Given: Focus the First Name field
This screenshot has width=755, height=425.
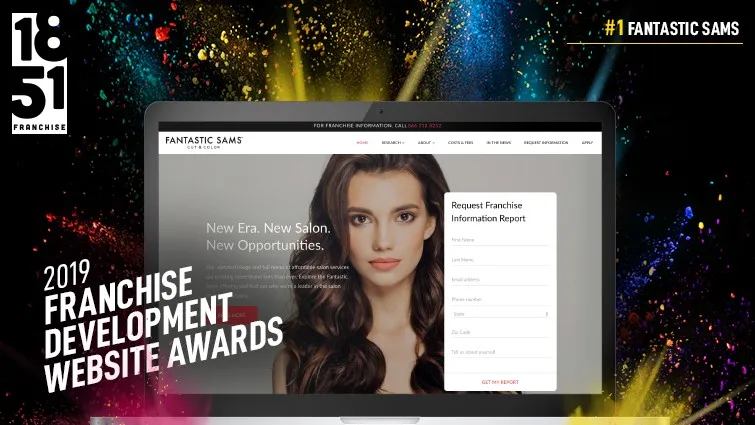Looking at the screenshot, I should pyautogui.click(x=500, y=240).
